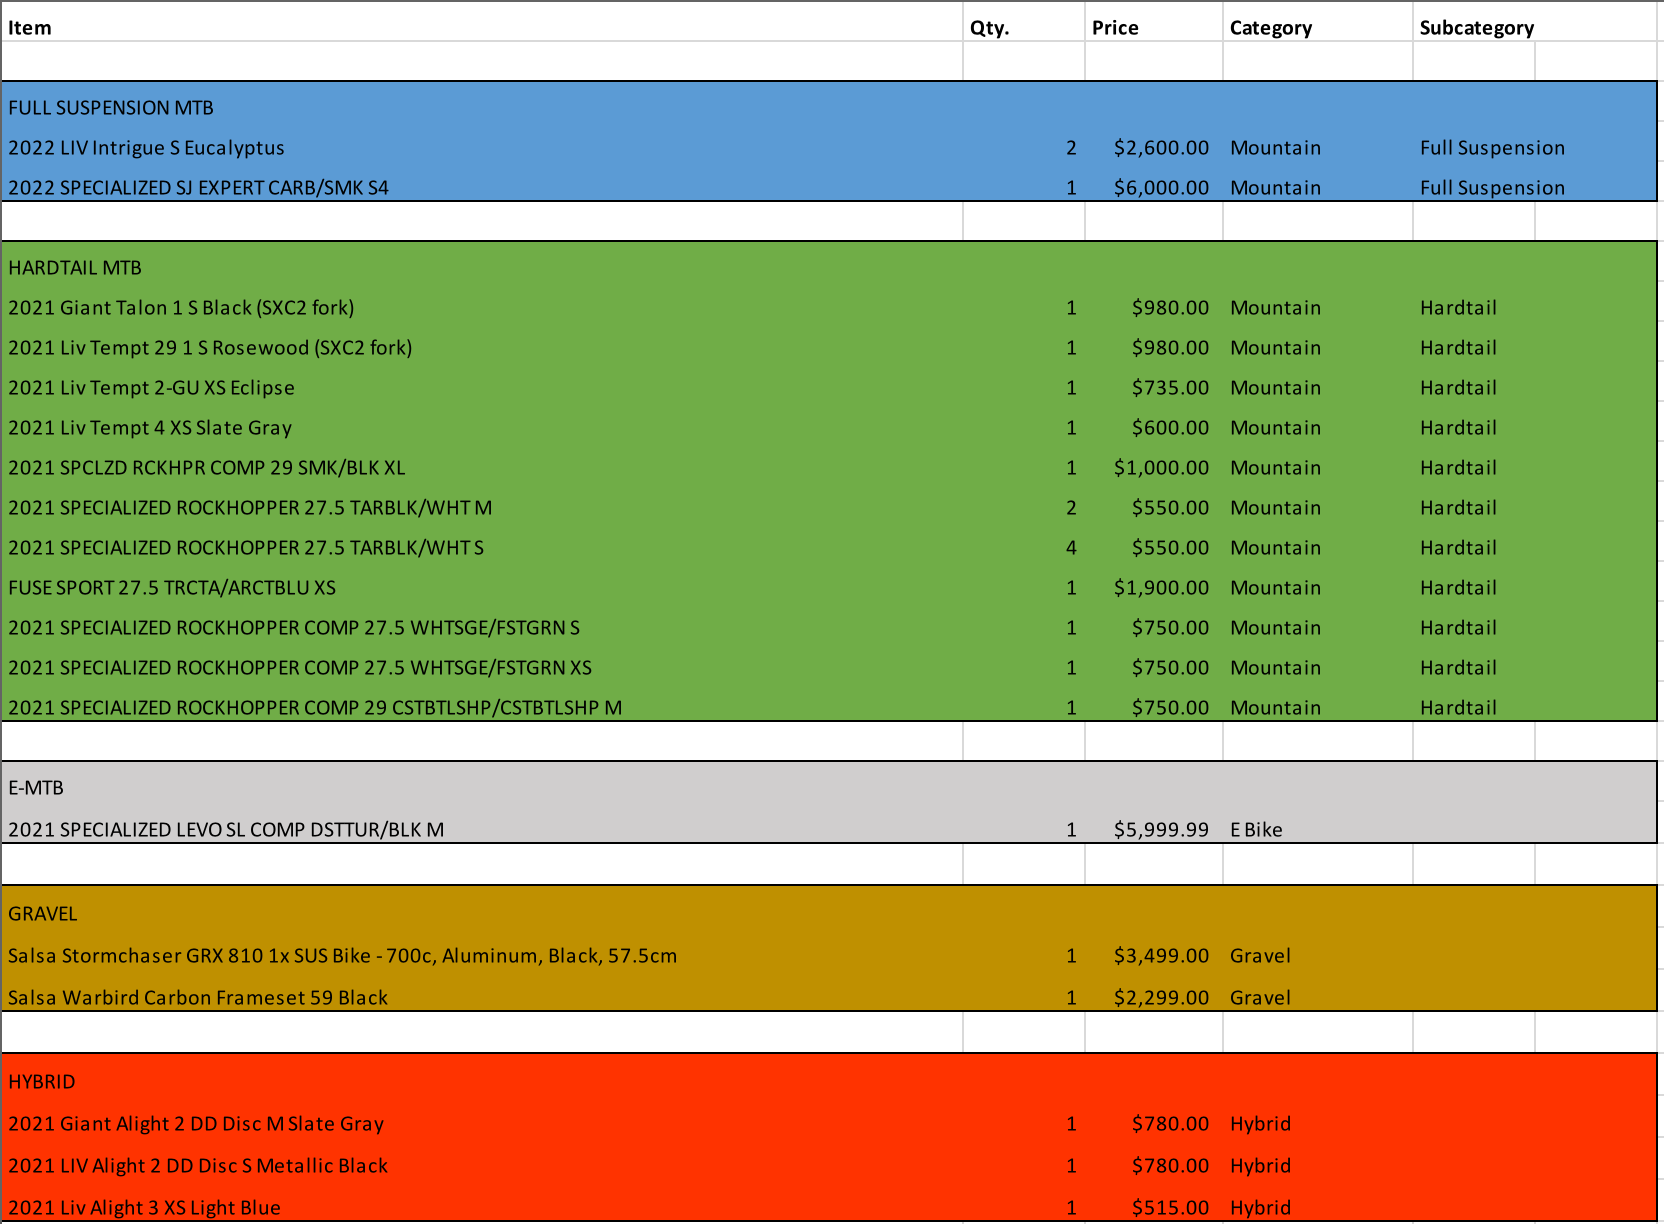The width and height of the screenshot is (1664, 1224).
Task: Click Salsa Warbird Carbon Frameset 59 Black
Action: [x=198, y=998]
